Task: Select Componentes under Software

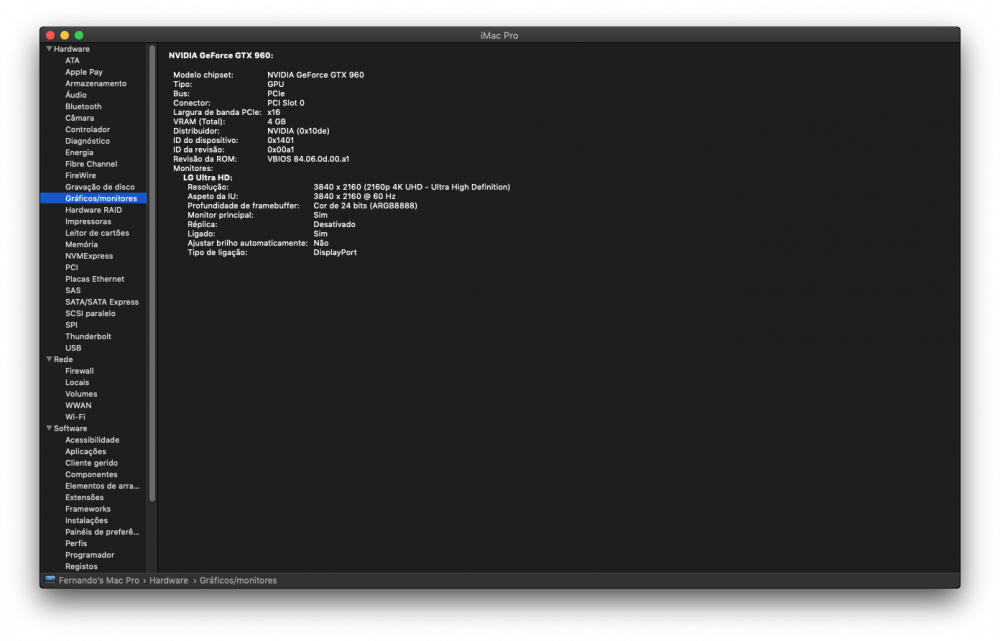Action: 91,474
